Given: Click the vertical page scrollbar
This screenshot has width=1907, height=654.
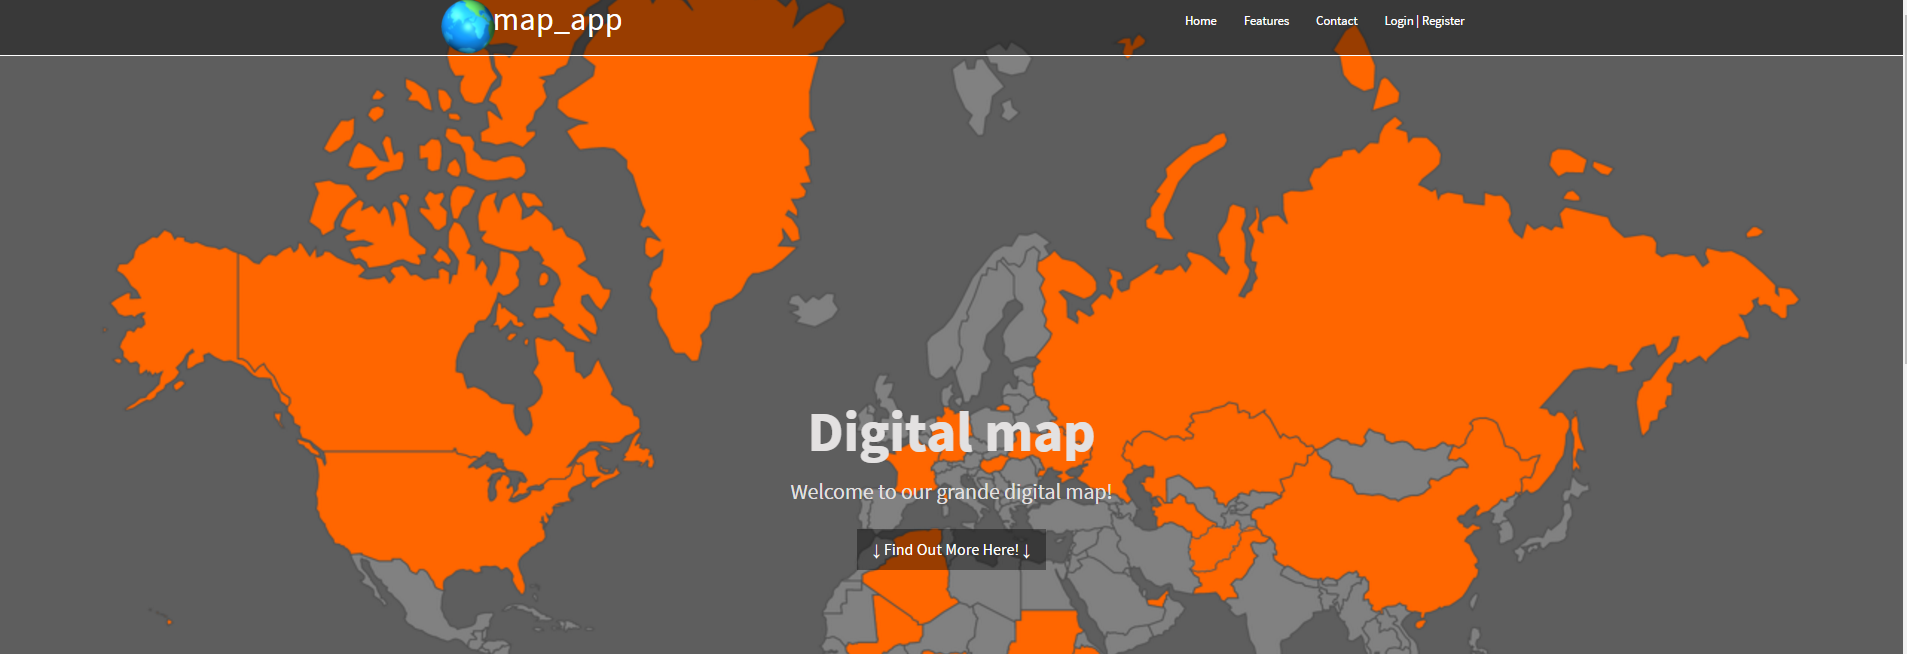Looking at the screenshot, I should [x=1904, y=200].
